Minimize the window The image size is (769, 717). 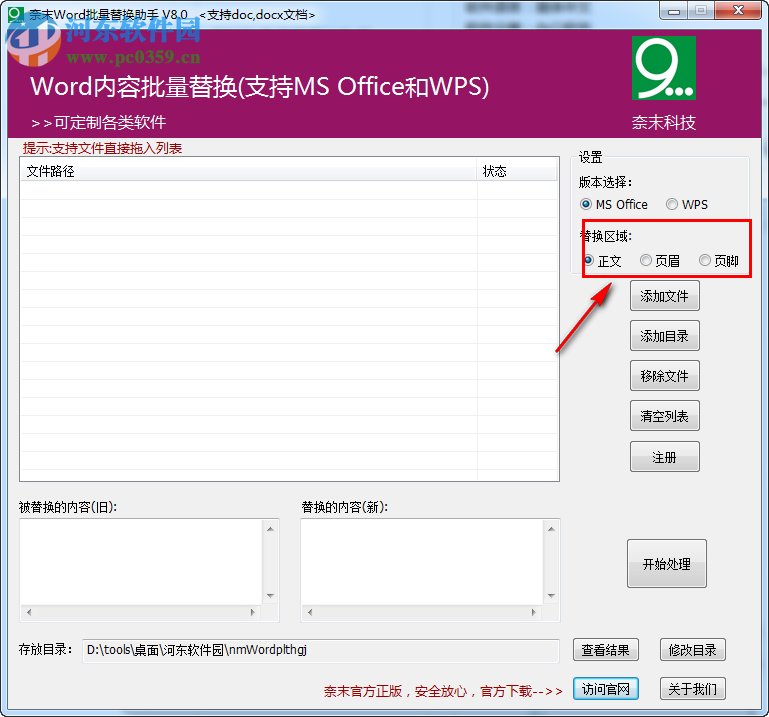(x=674, y=11)
